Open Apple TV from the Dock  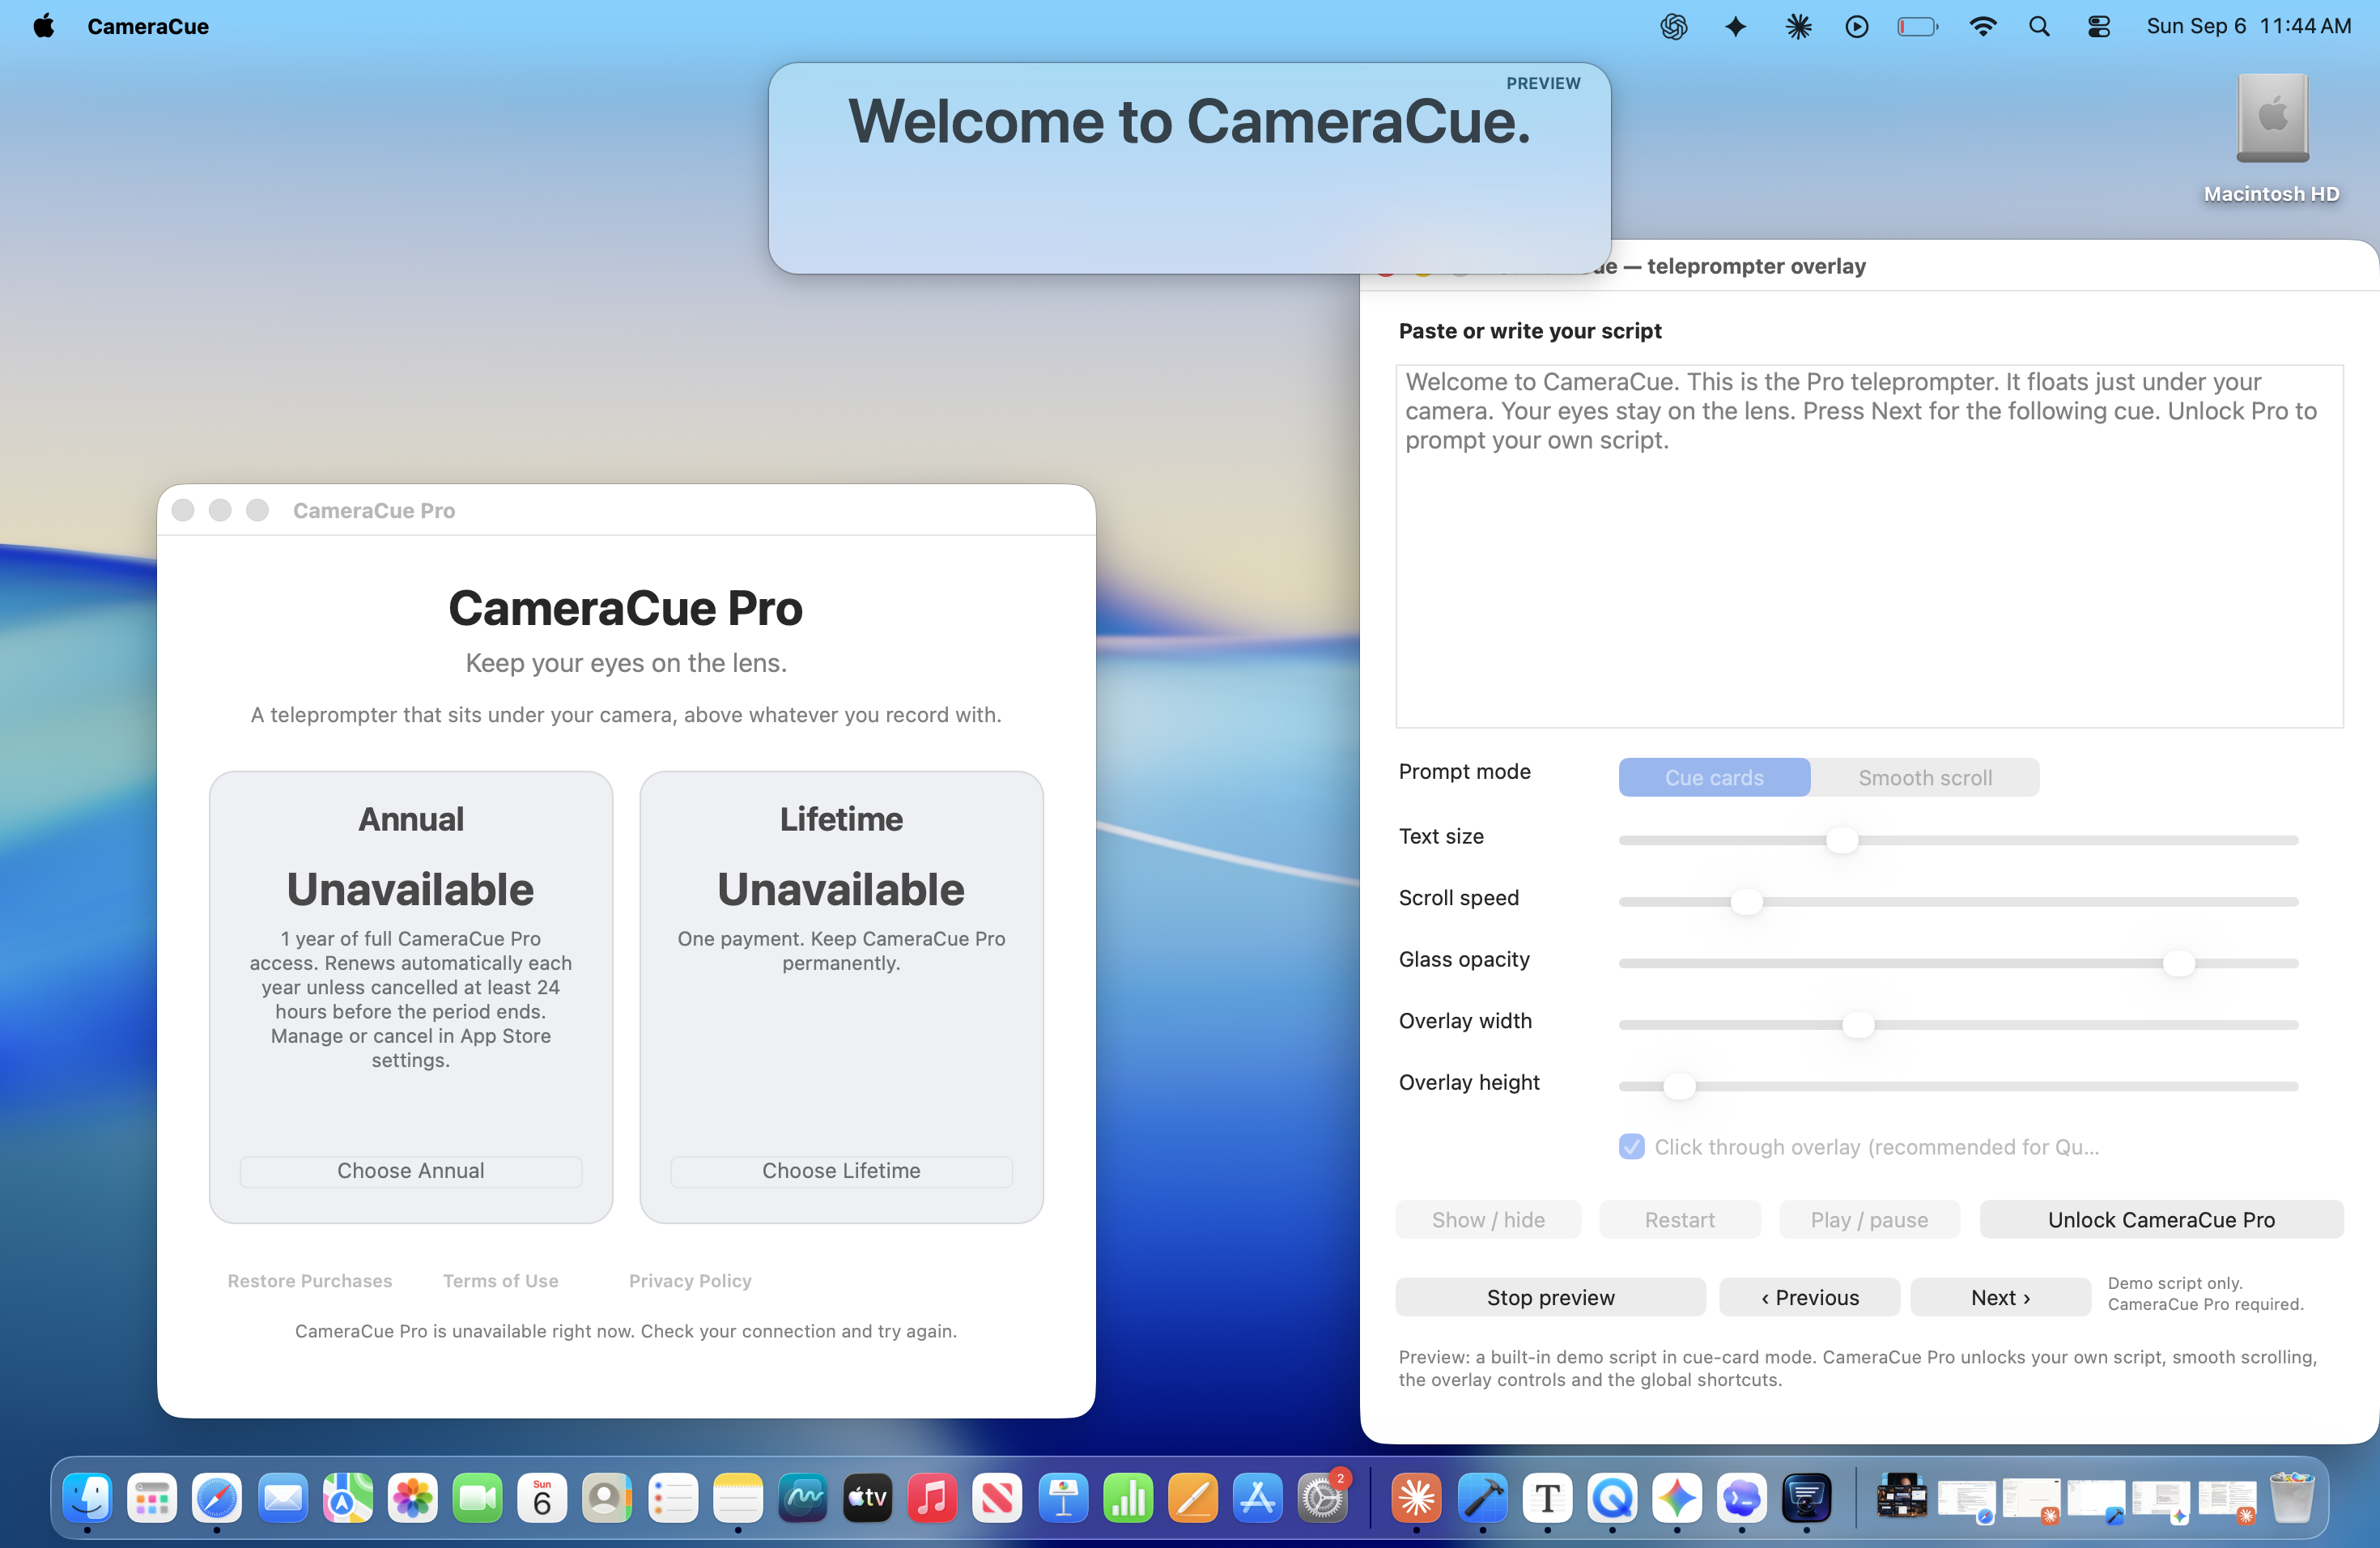pyautogui.click(x=868, y=1498)
